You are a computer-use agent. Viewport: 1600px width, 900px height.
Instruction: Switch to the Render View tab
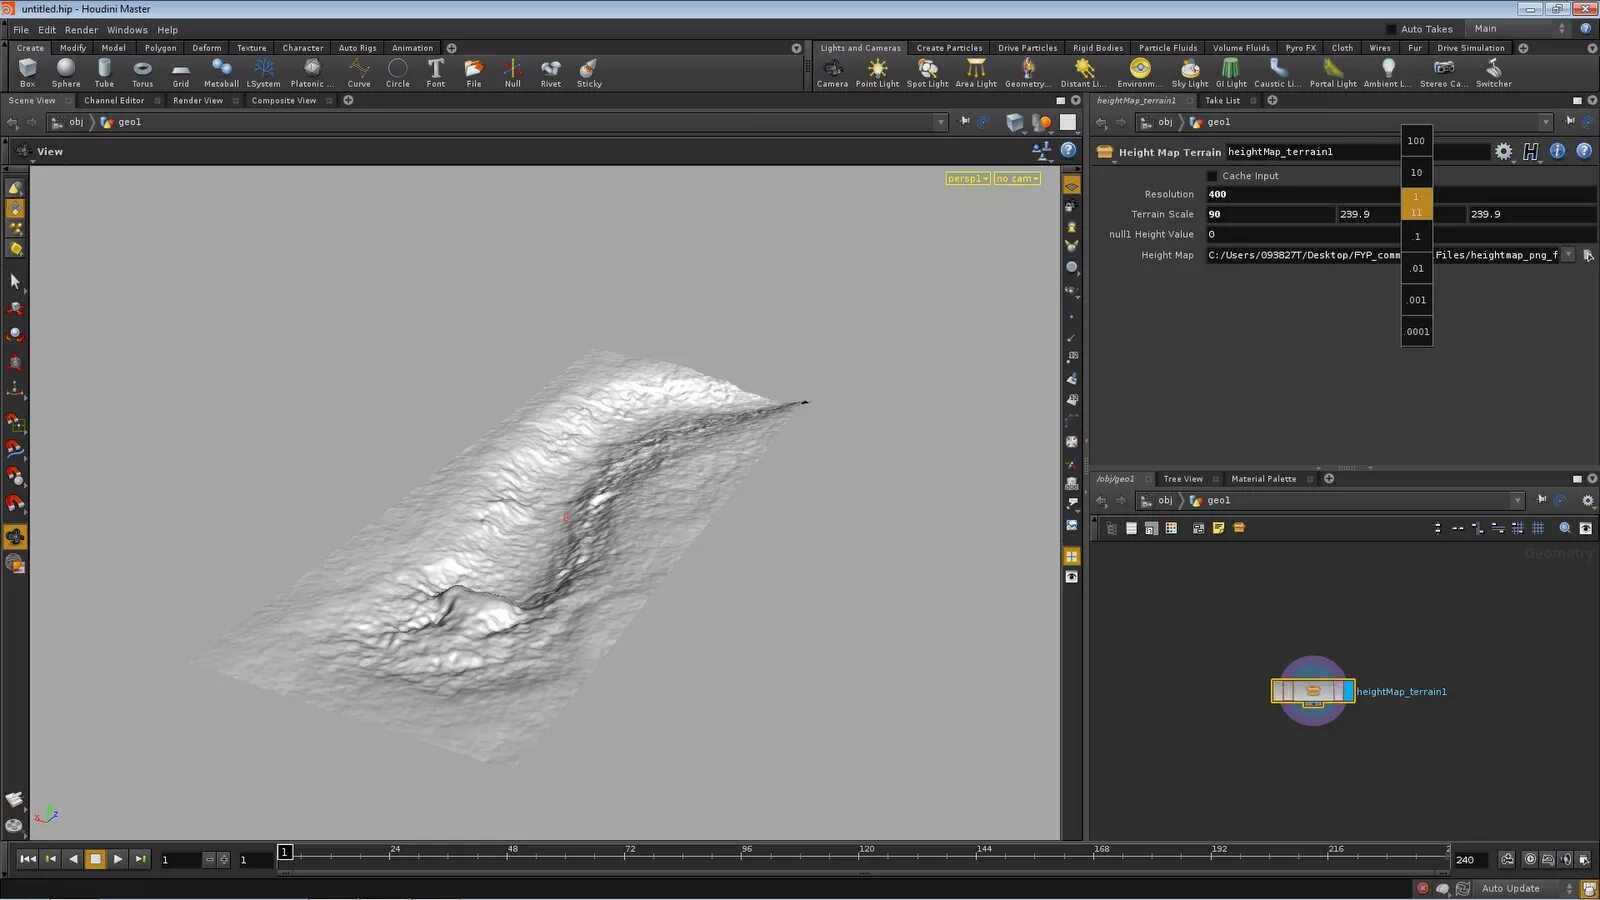[197, 101]
